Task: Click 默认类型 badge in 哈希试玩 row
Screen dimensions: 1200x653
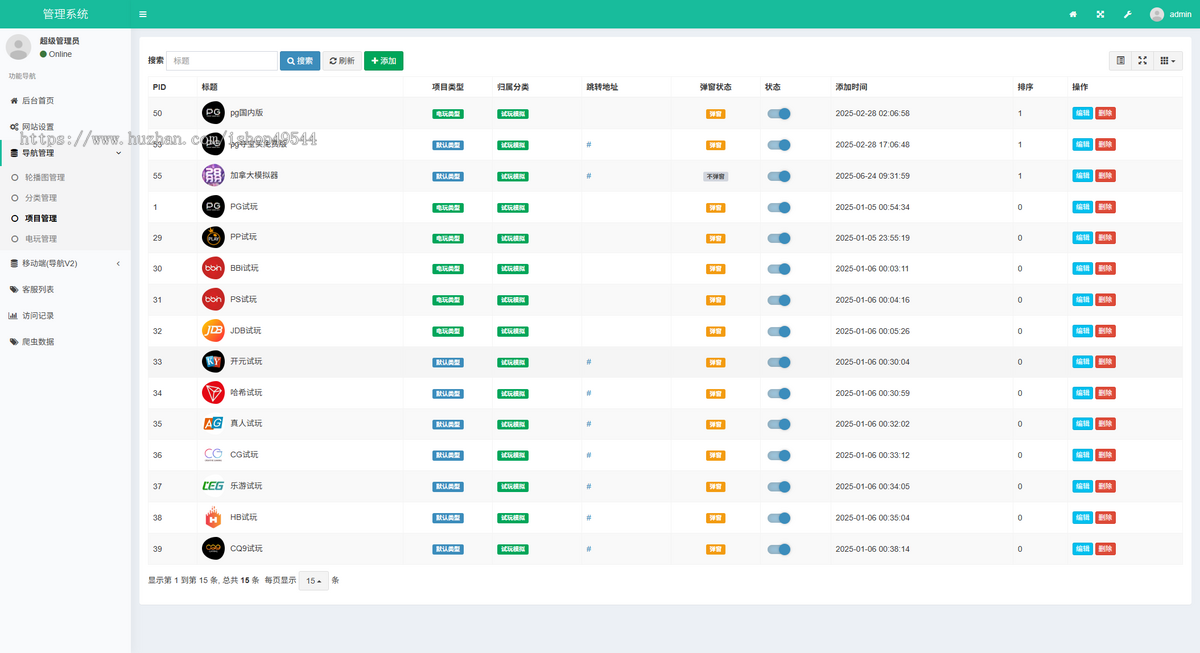Action: point(448,393)
